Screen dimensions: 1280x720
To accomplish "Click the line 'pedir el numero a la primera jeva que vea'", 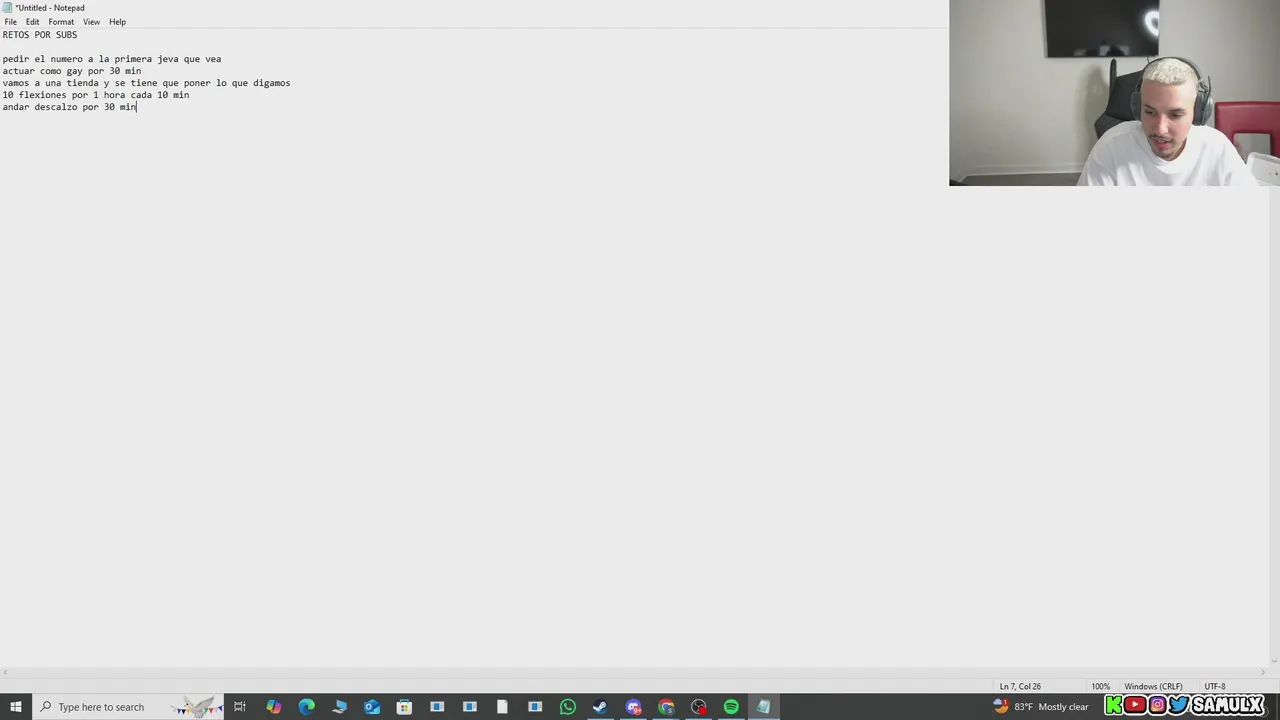I will [x=111, y=59].
